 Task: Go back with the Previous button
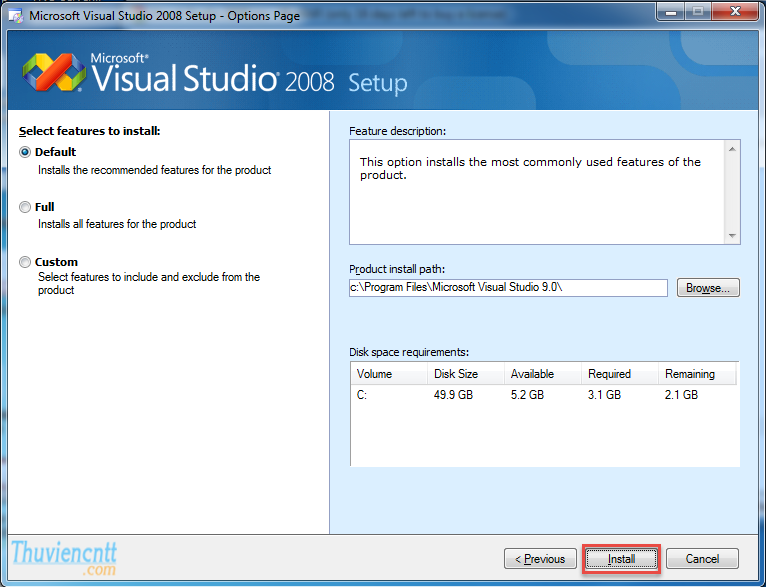540,559
